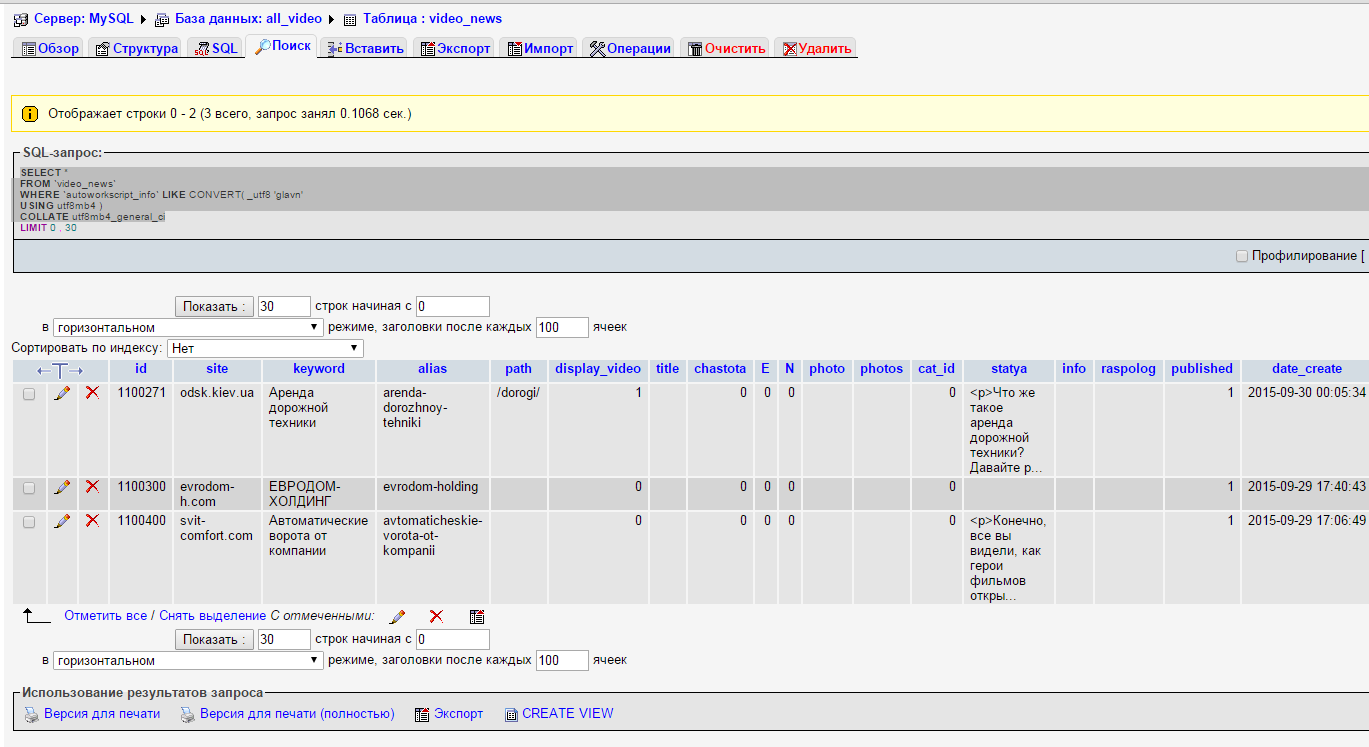Click Таблица: video_news breadcrumb link
The width and height of the screenshot is (1369, 747).
(432, 19)
